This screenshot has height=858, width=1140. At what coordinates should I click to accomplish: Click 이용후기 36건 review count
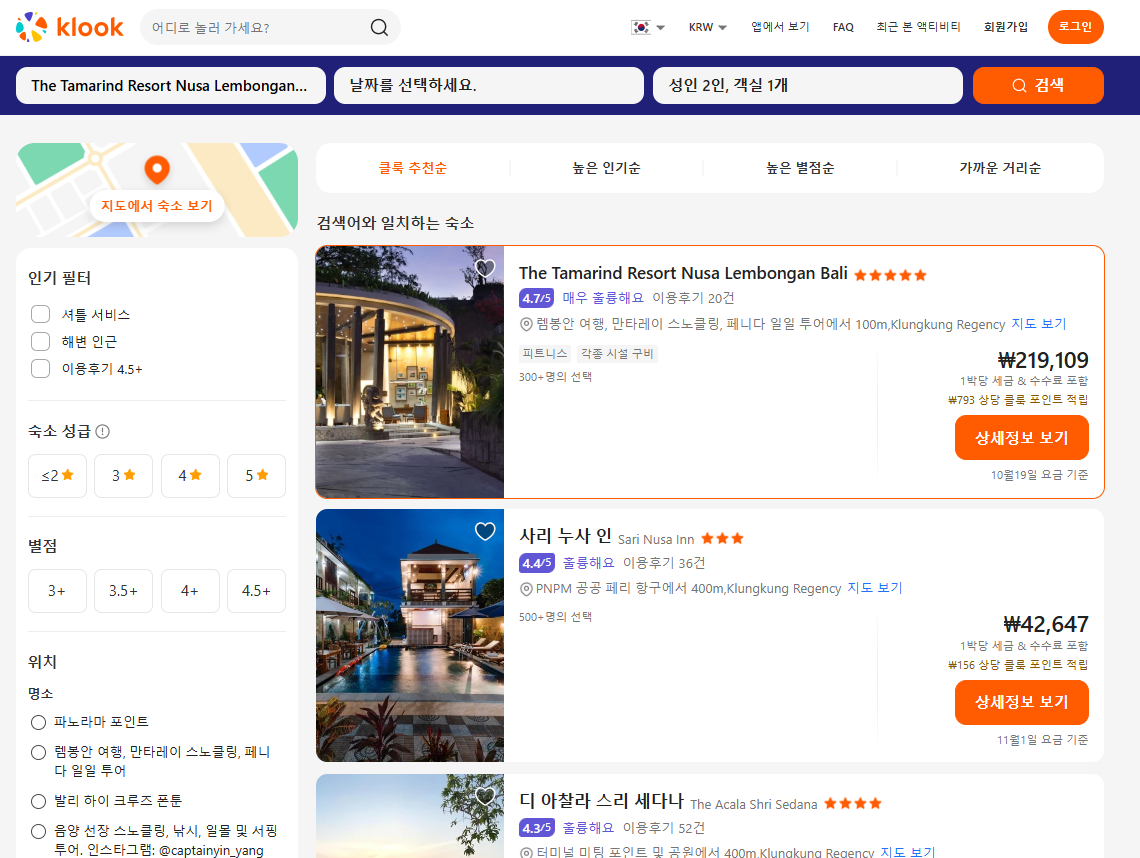(664, 563)
